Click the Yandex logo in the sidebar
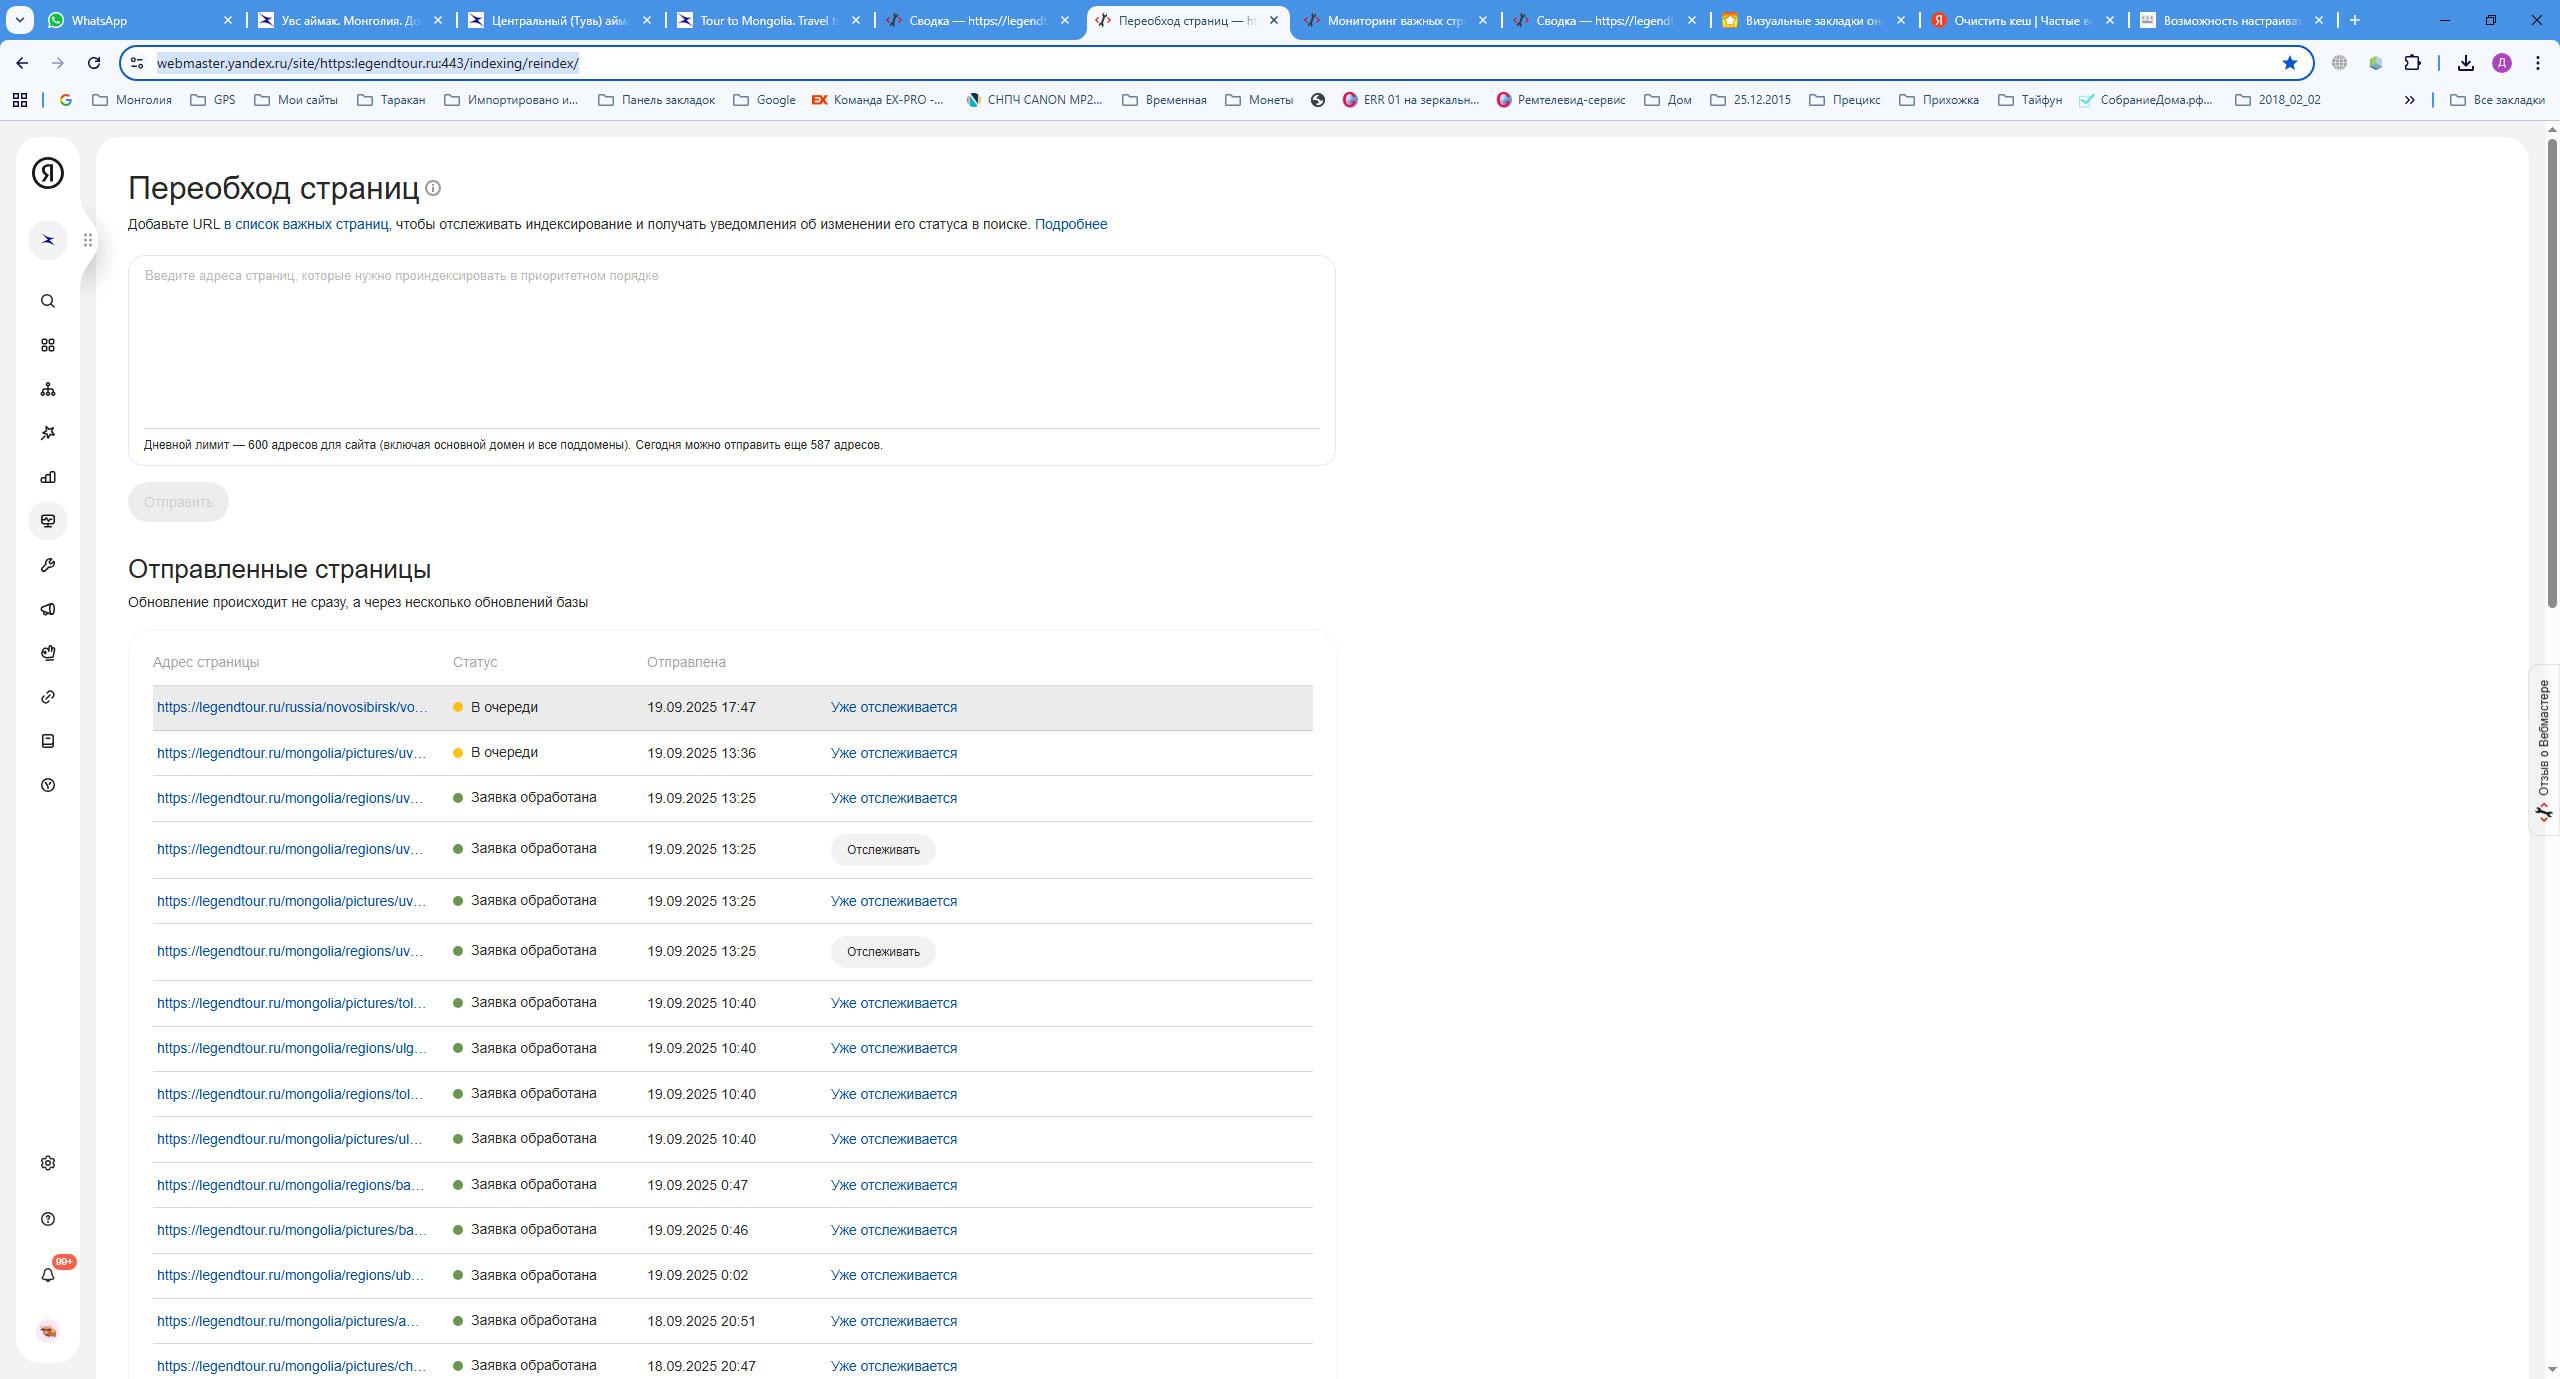Image resolution: width=2560 pixels, height=1379 pixels. coord(47,173)
